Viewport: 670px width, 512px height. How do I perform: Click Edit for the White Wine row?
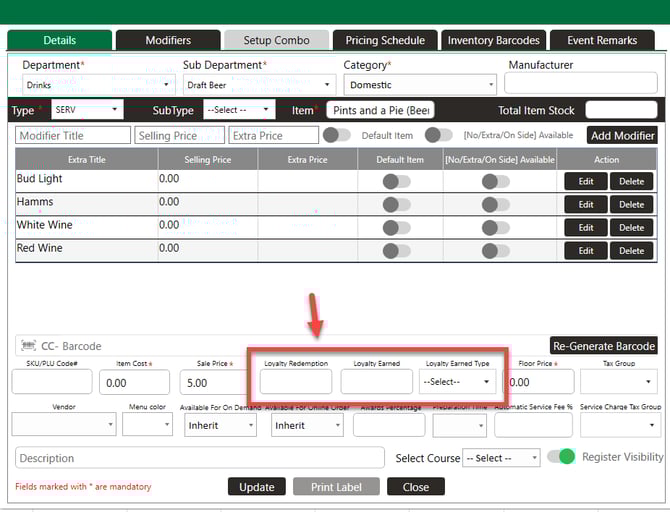click(x=586, y=228)
